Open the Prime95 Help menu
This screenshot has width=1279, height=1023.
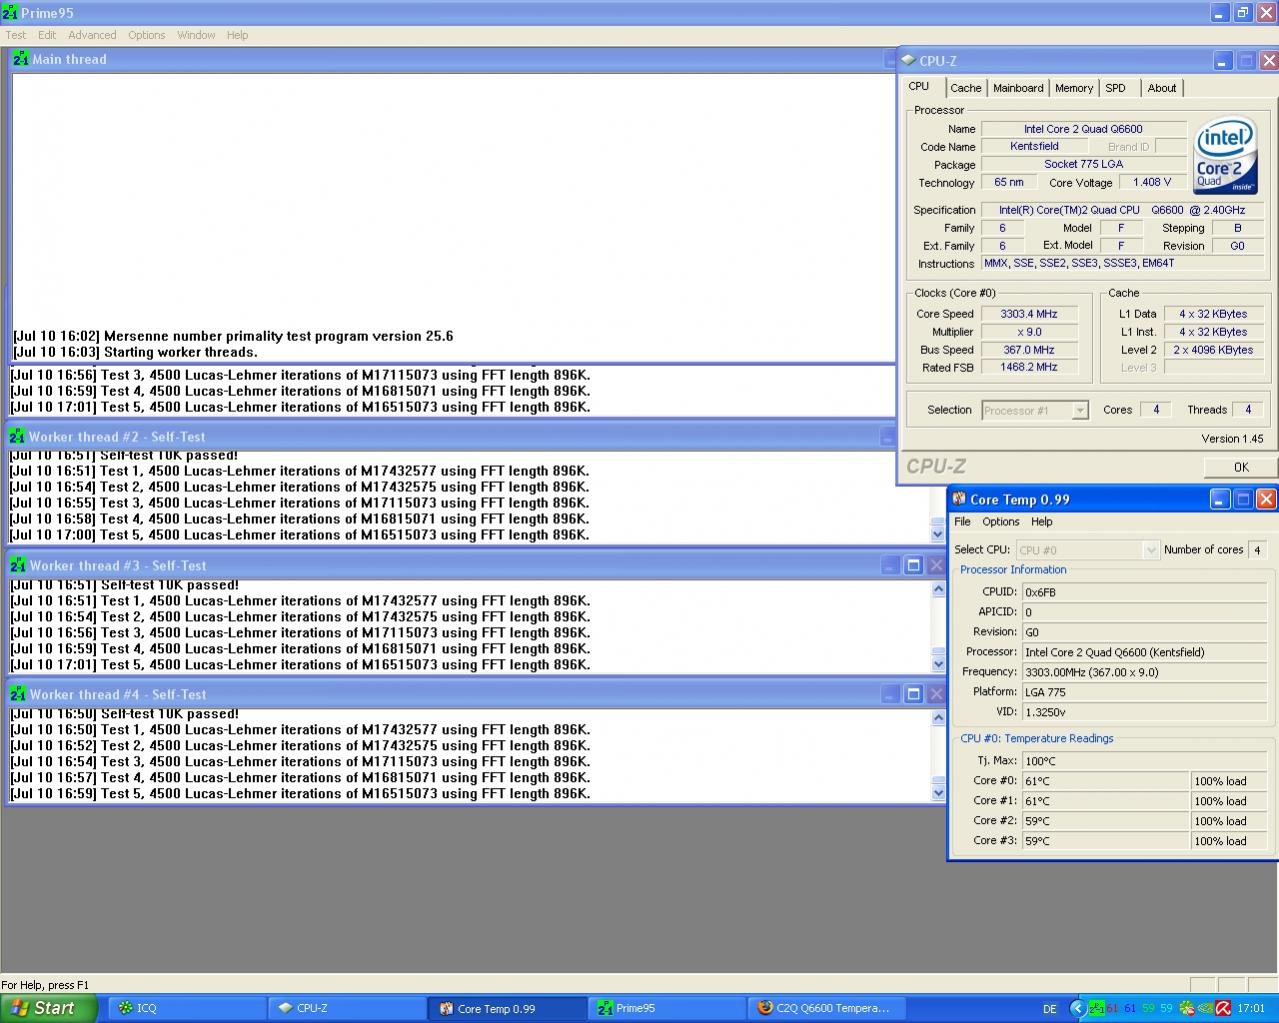[x=237, y=35]
